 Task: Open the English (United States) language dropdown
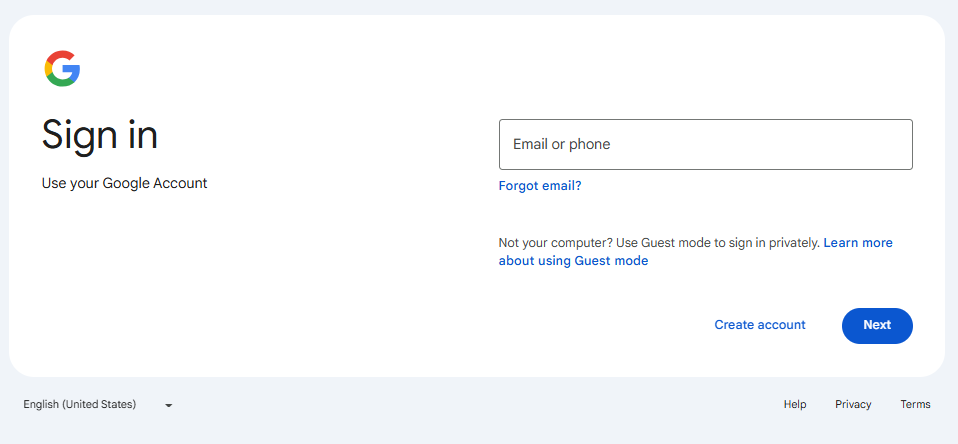pyautogui.click(x=98, y=404)
